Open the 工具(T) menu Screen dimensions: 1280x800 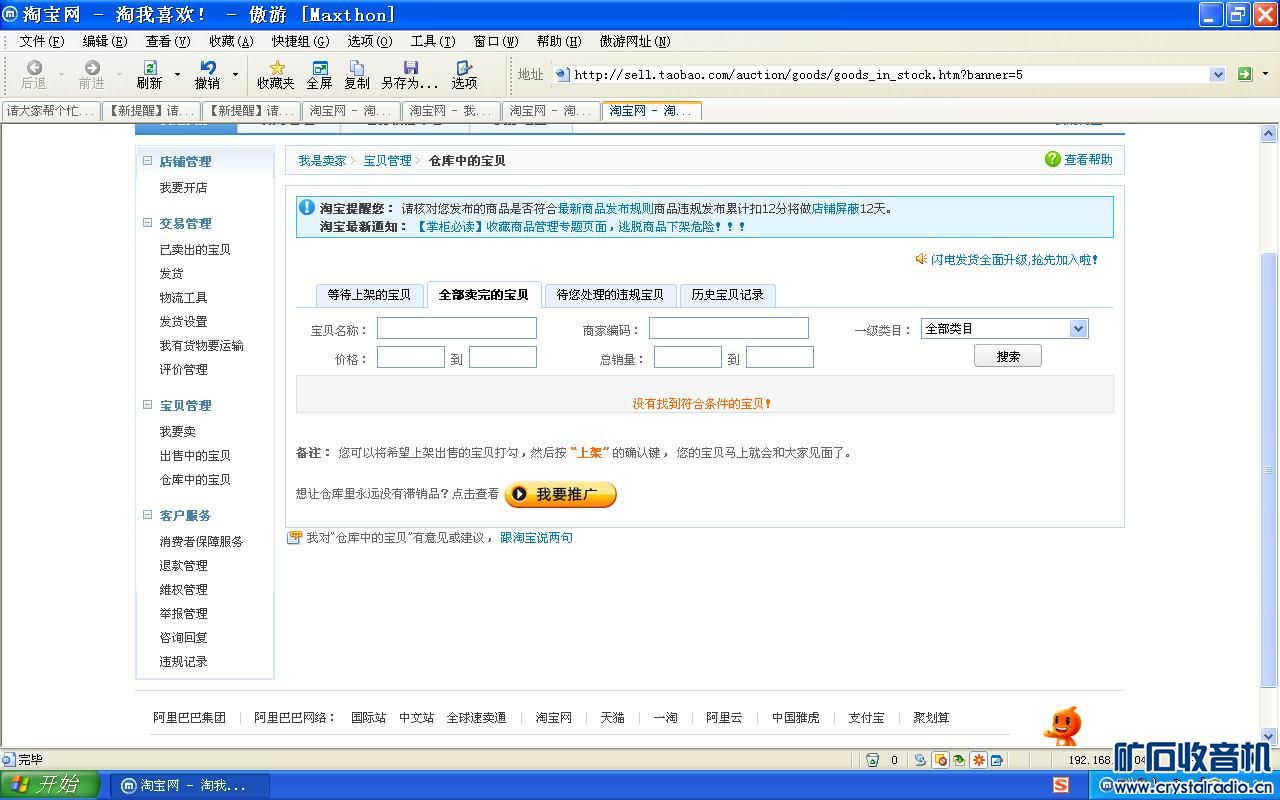(x=432, y=41)
